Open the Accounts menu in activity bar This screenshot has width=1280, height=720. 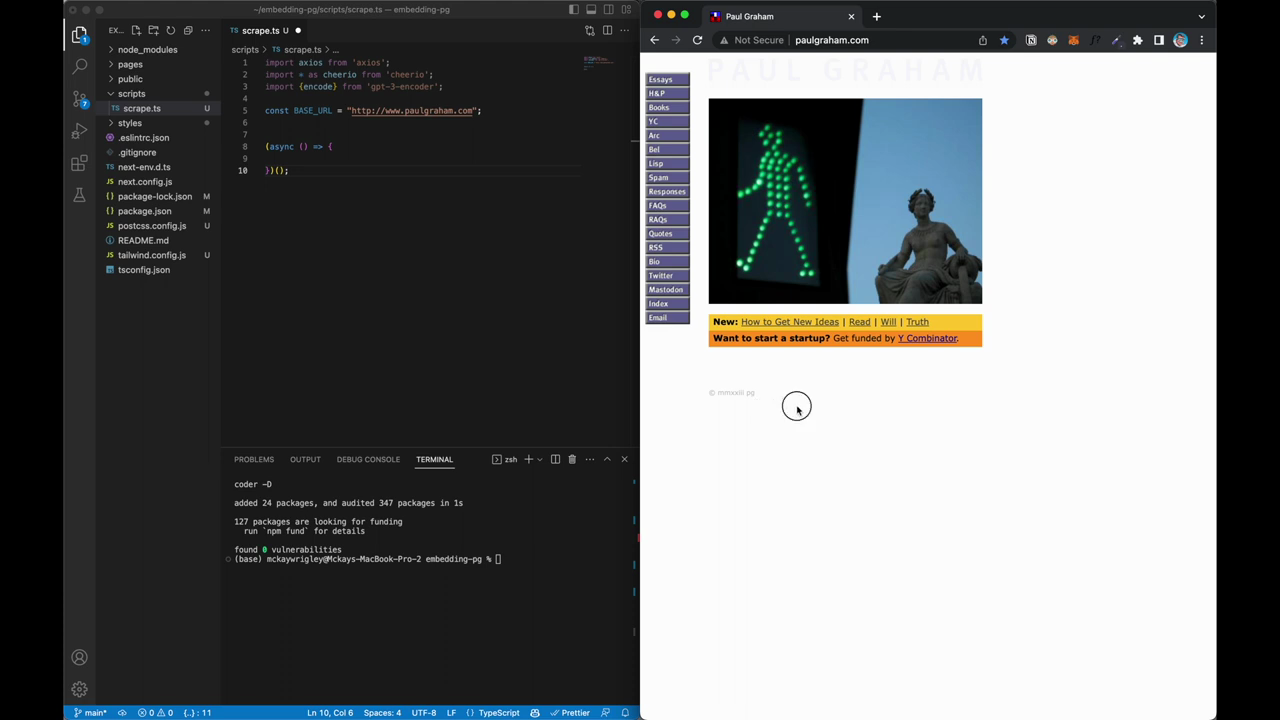79,657
